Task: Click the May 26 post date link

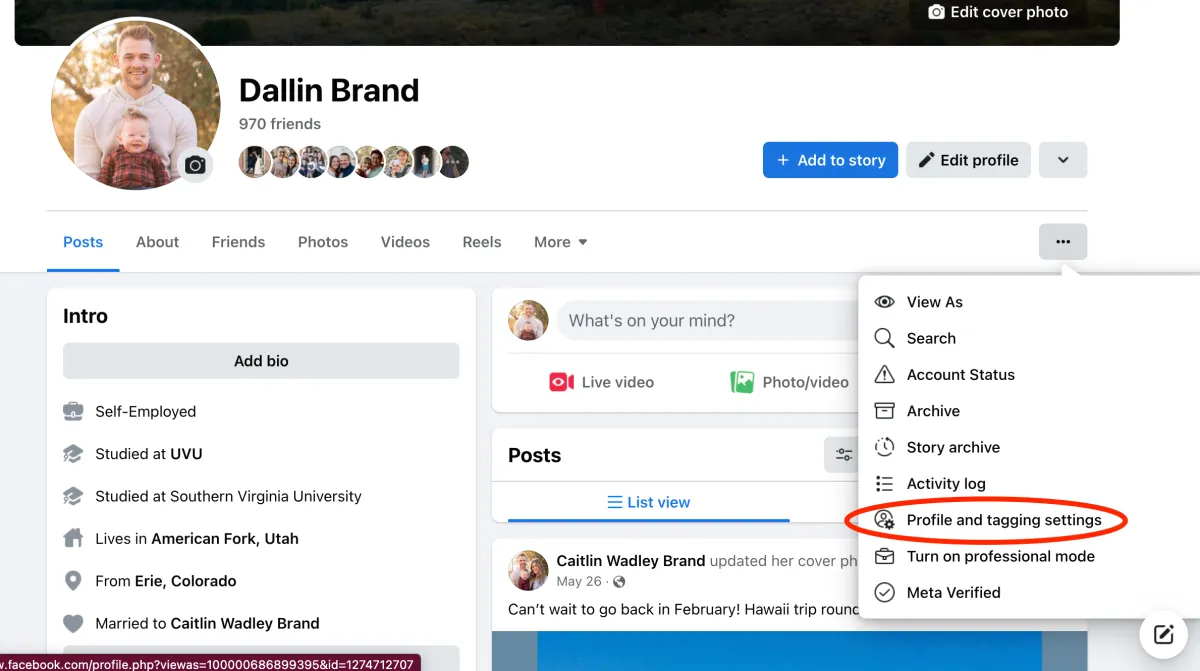Action: coord(580,581)
